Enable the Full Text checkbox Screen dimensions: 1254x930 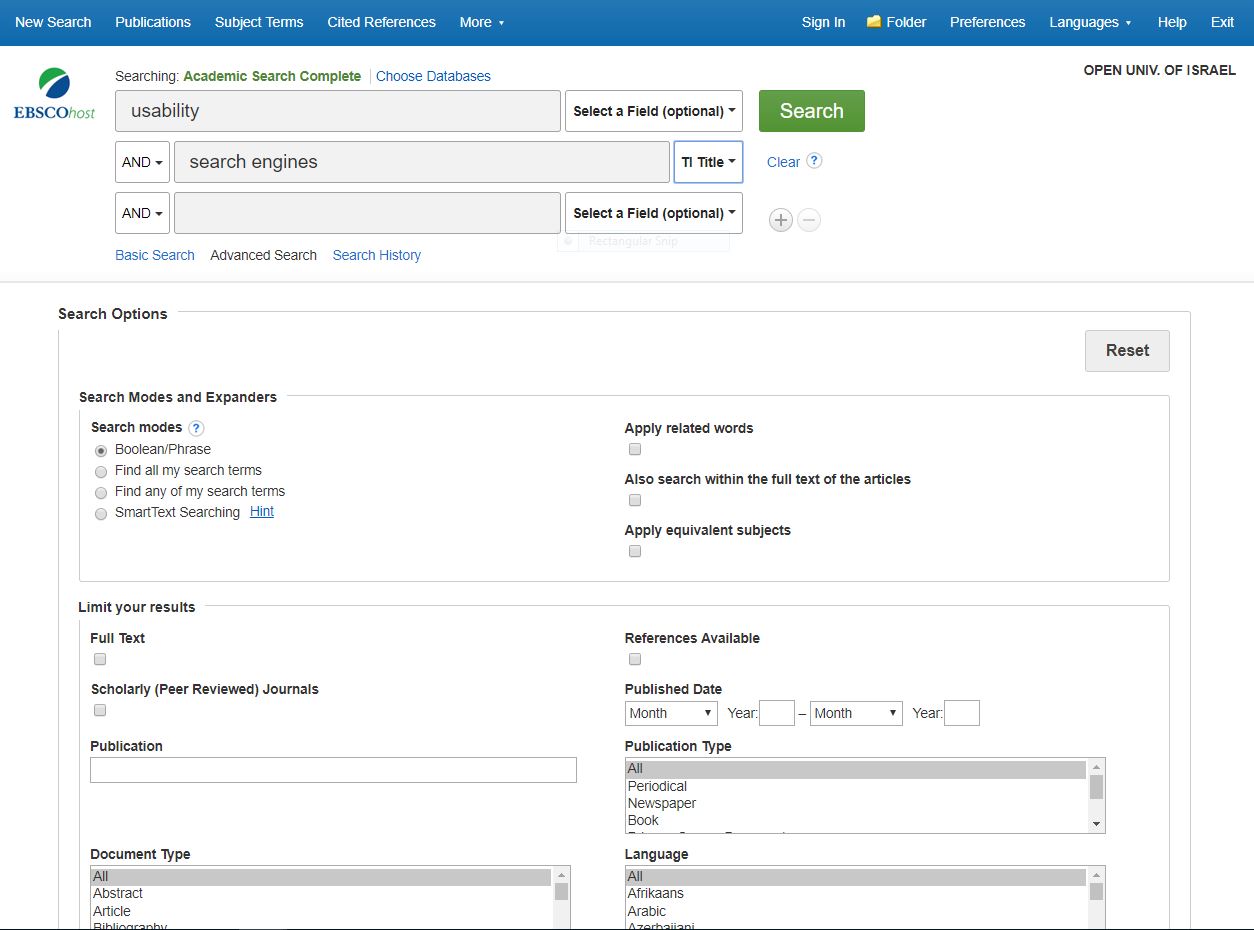(x=100, y=659)
